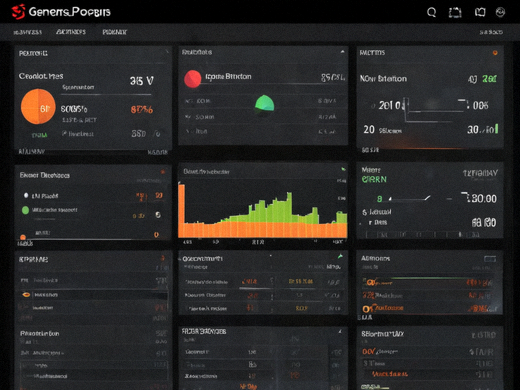Toggle the eye icon in the highlighted row
This screenshot has height=390, width=520.
[x=26, y=295]
